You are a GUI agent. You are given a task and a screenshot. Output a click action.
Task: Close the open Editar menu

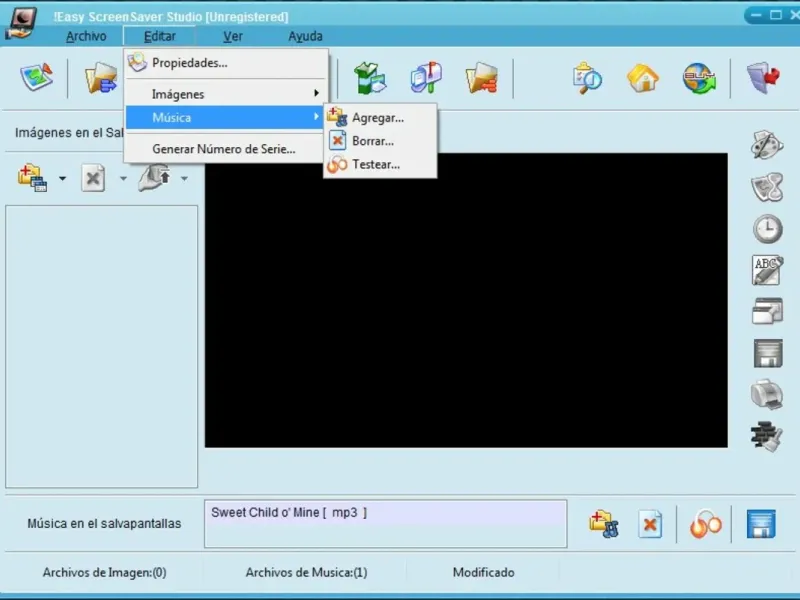click(x=159, y=36)
